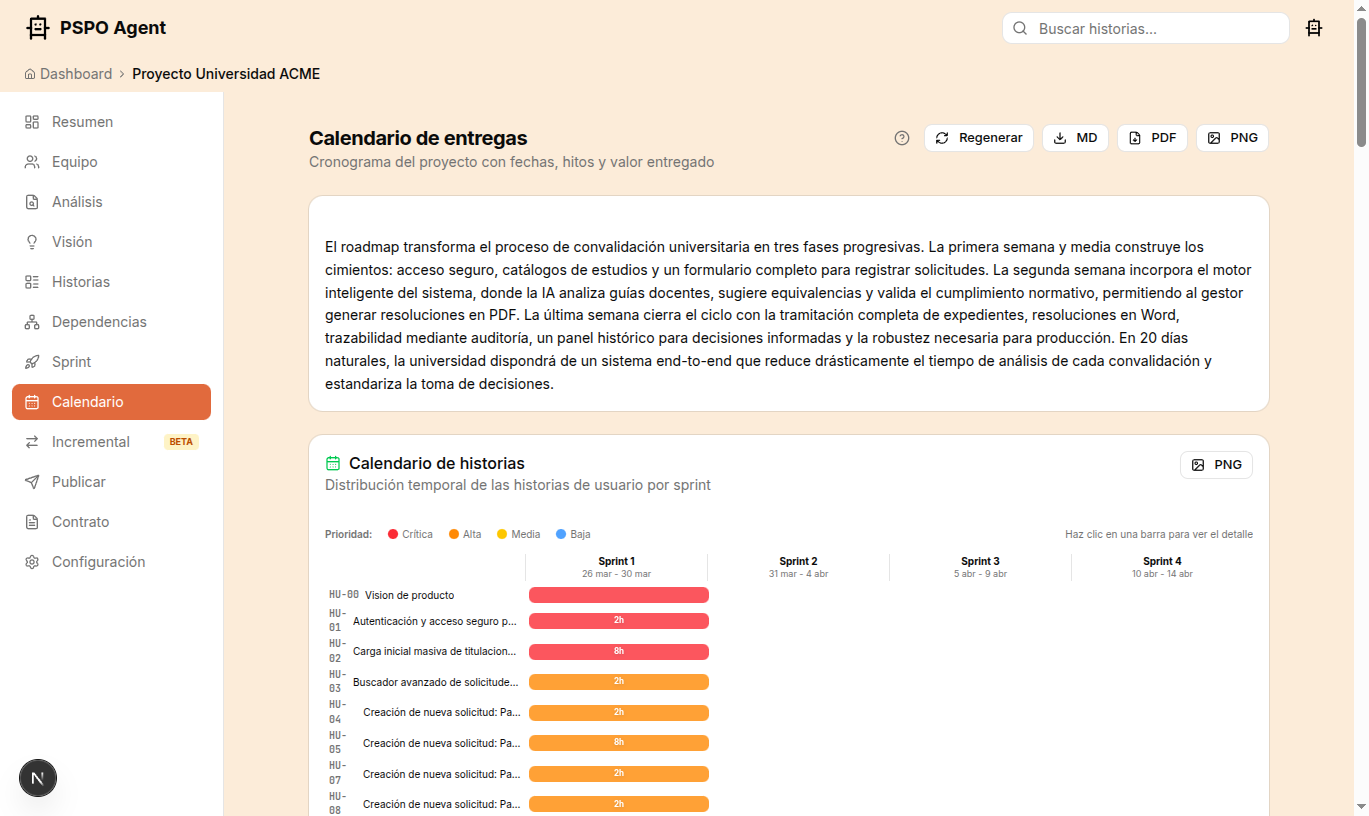The height and width of the screenshot is (816, 1369).
Task: Click the help question mark near Regenerar
Action: click(901, 138)
